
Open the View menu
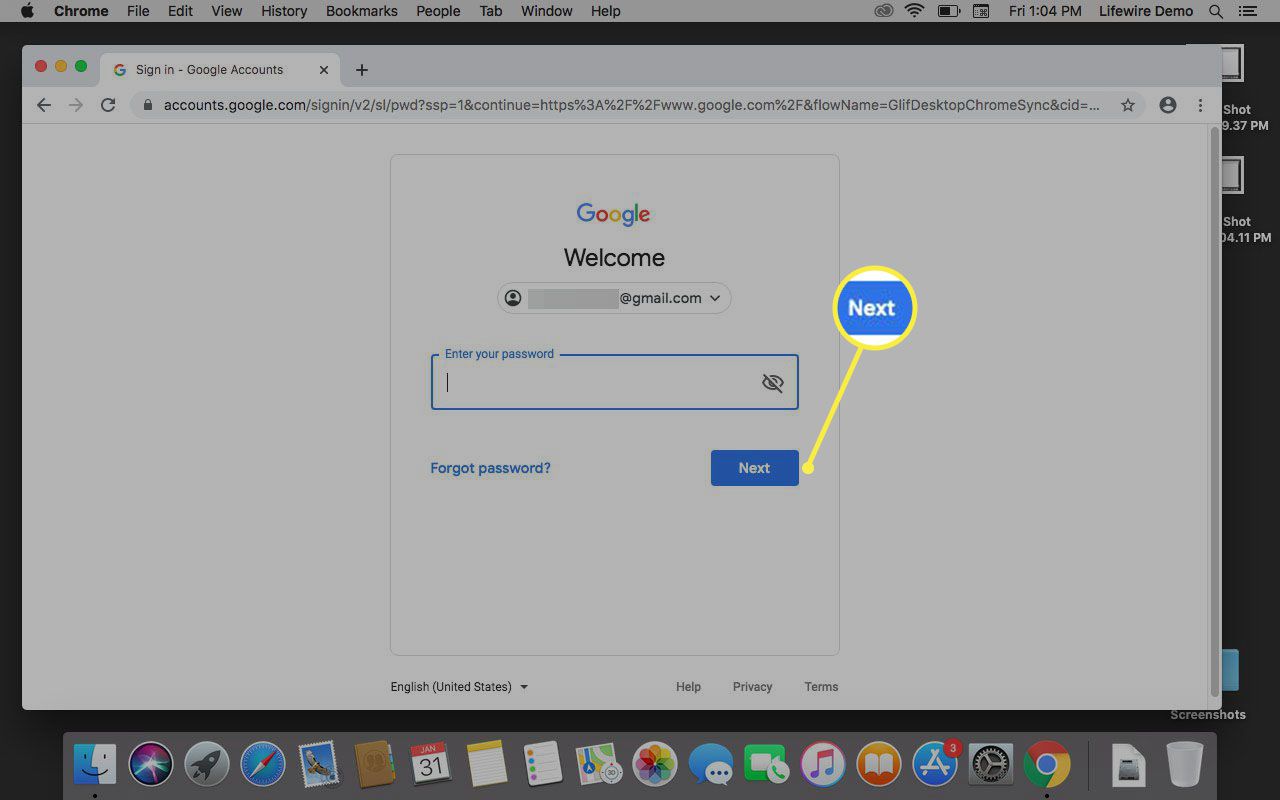(227, 11)
